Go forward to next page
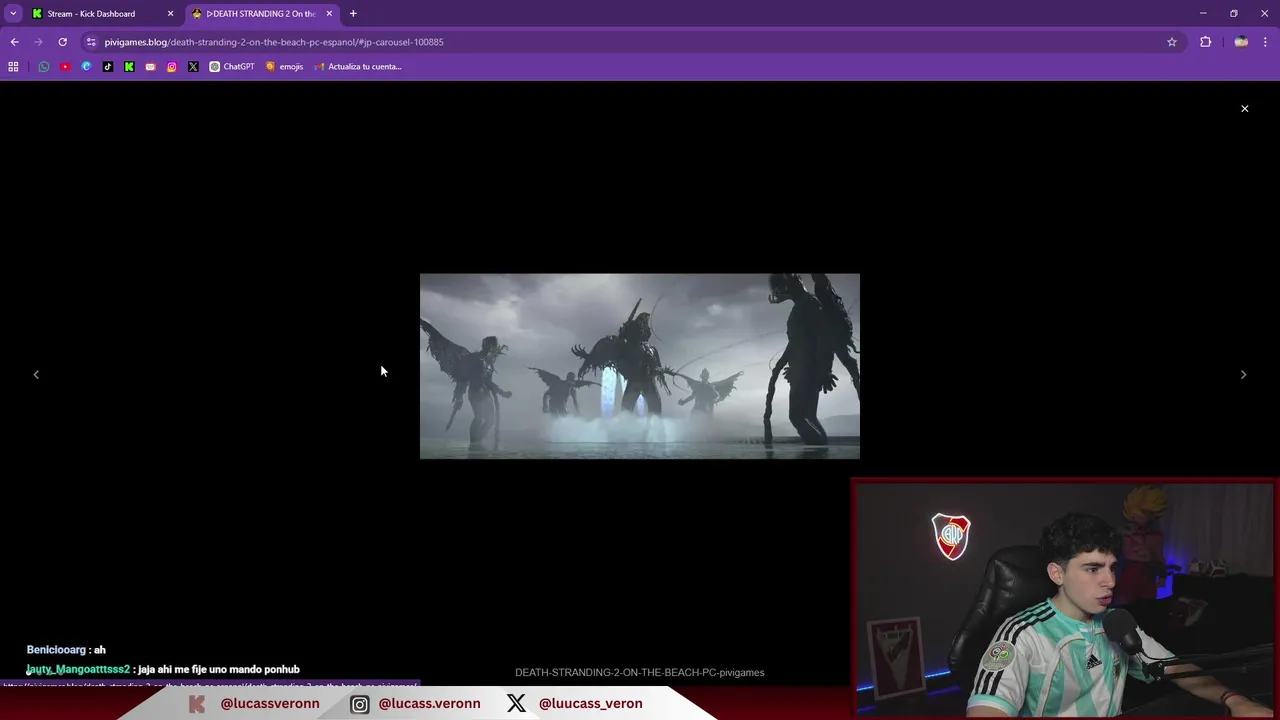This screenshot has width=1280, height=720. [x=38, y=42]
